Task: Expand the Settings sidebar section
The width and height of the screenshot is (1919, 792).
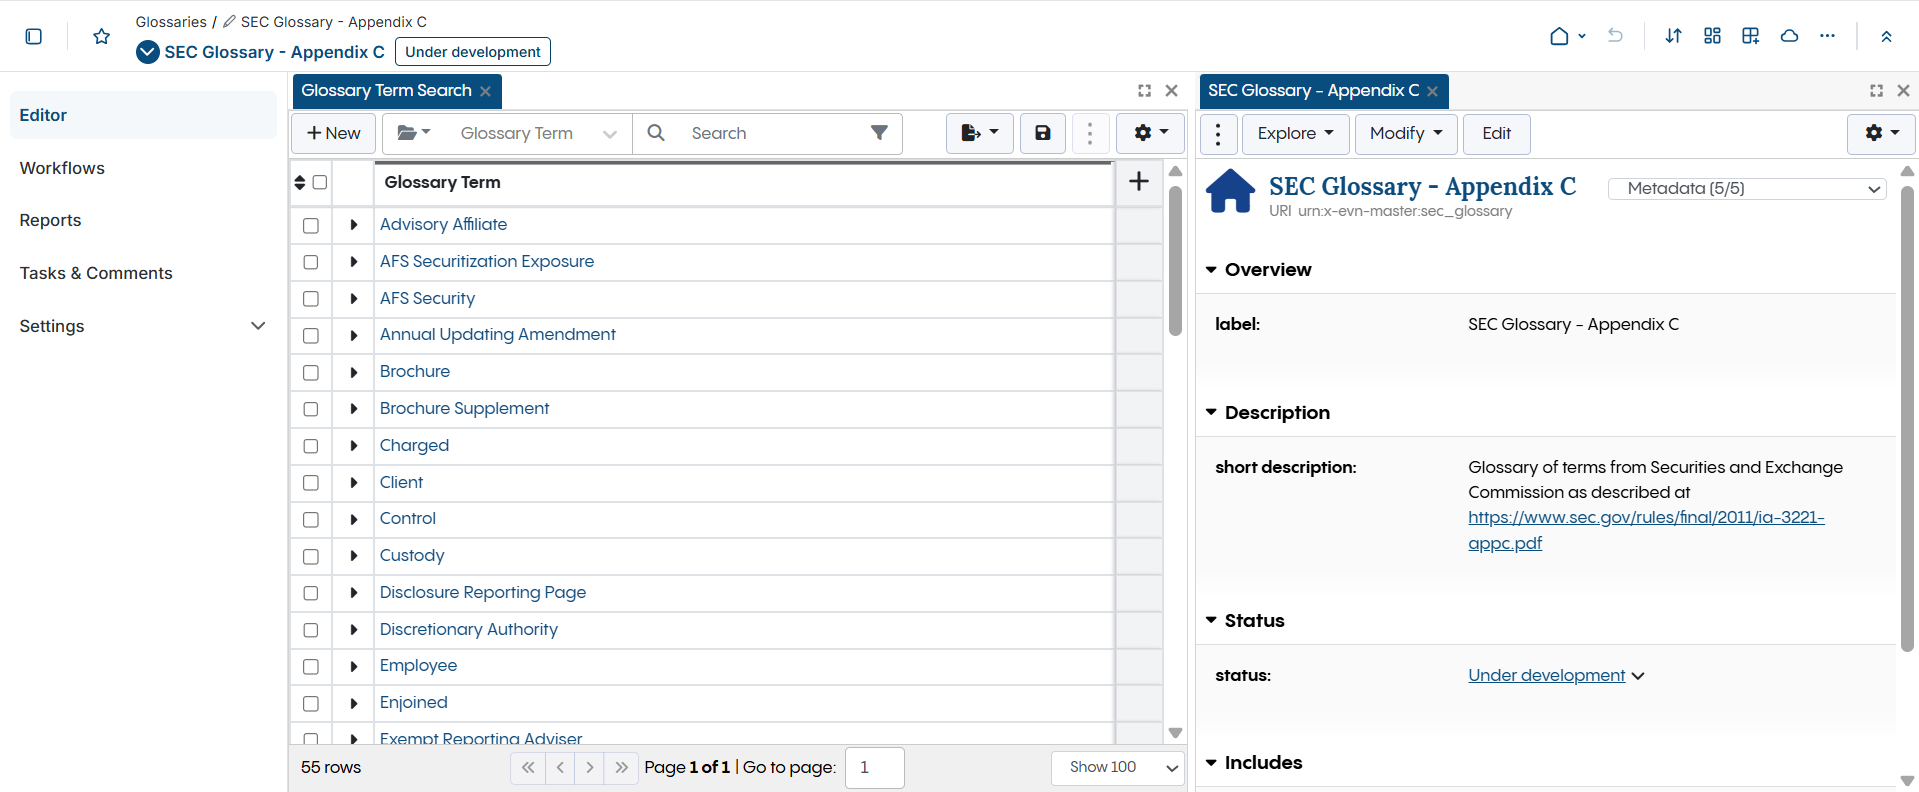Action: (x=143, y=326)
